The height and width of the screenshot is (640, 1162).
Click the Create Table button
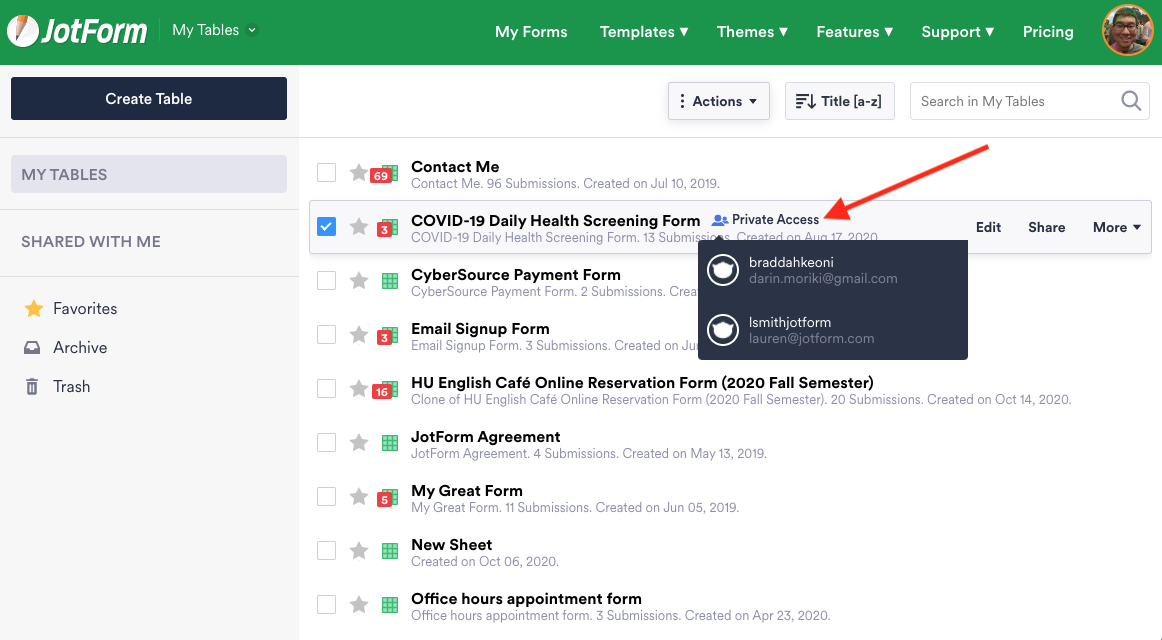[149, 99]
